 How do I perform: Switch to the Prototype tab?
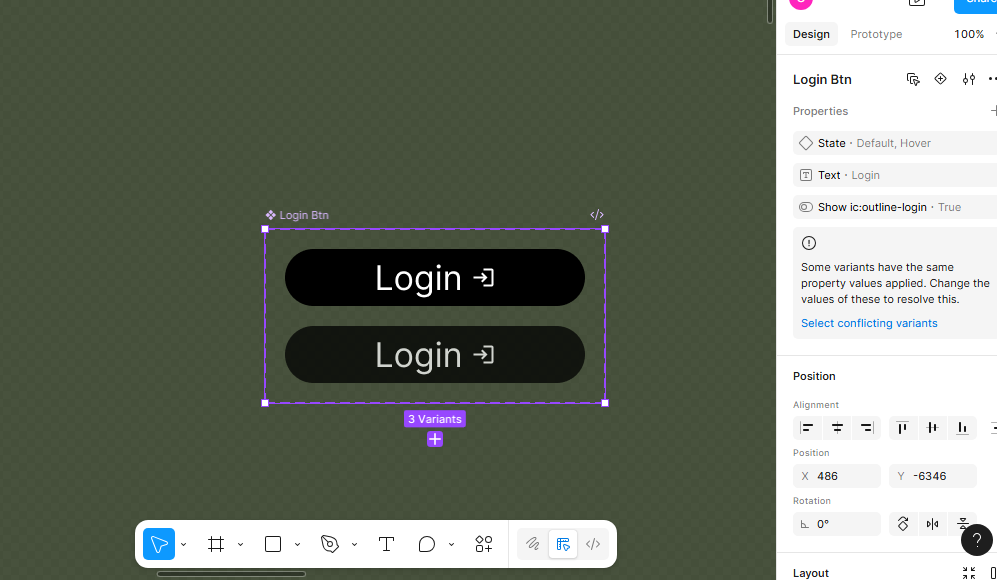[876, 34]
